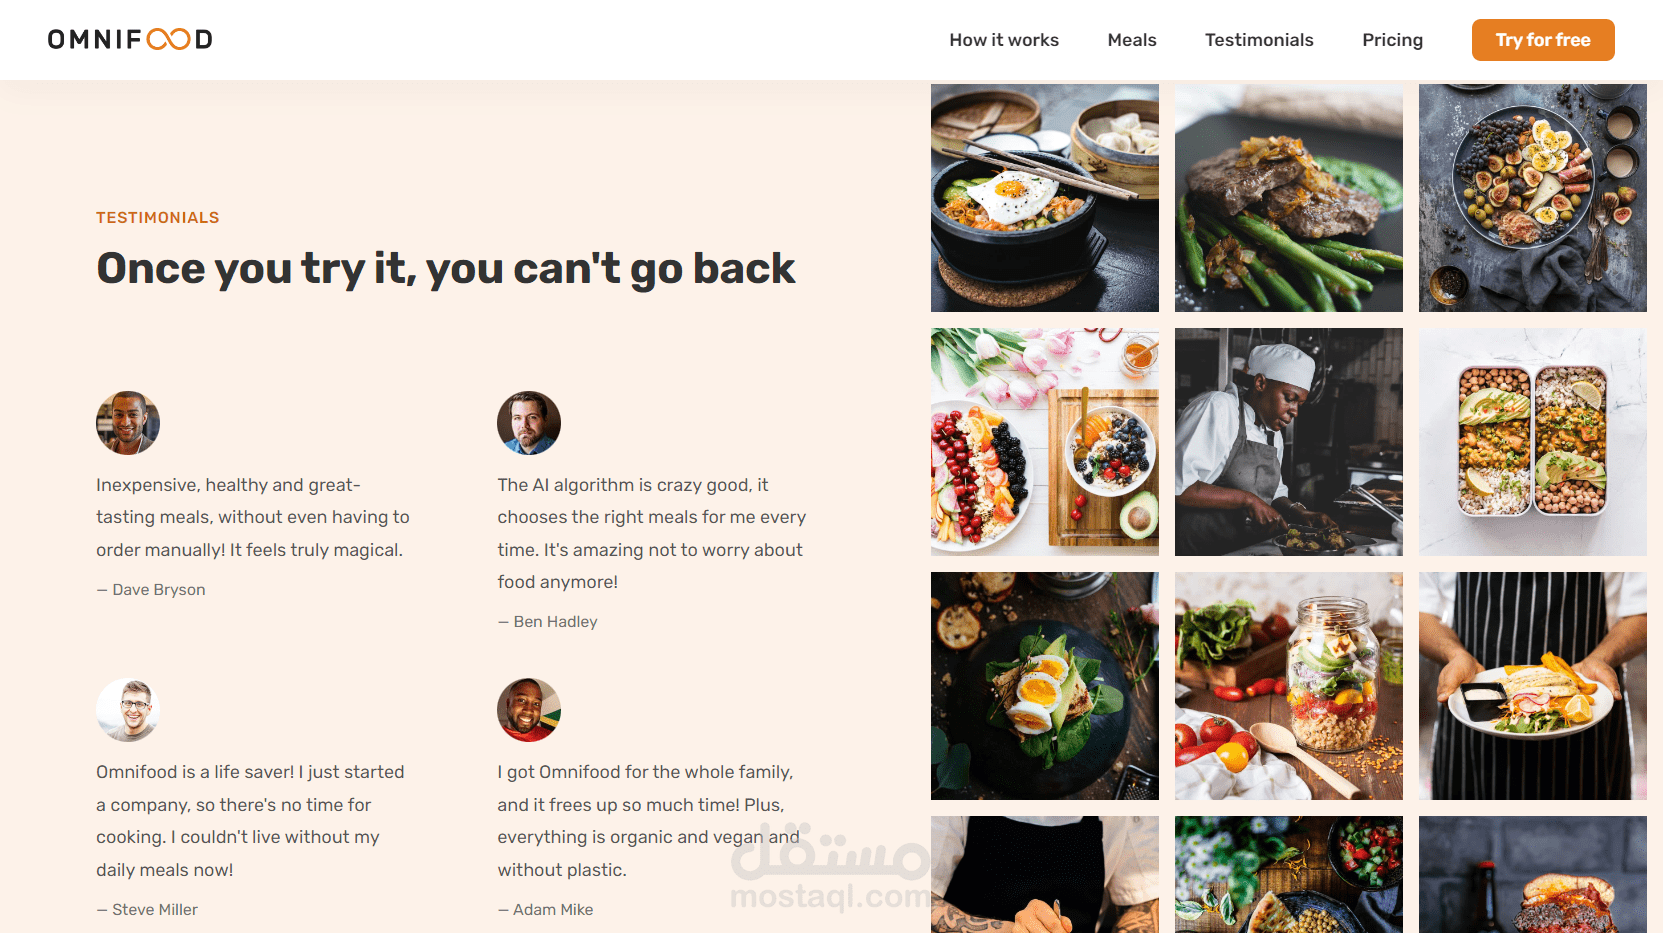Open the fig and fruit platter photo
This screenshot has height=933, width=1663.
1533,198
